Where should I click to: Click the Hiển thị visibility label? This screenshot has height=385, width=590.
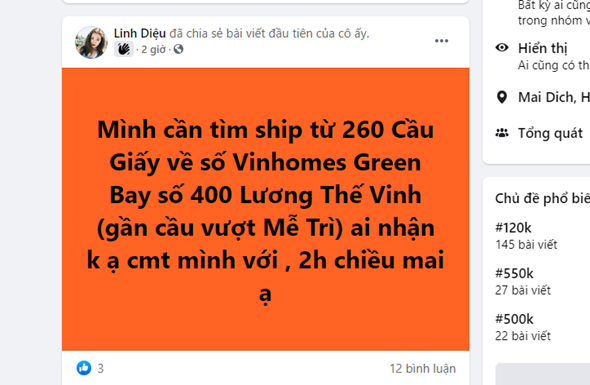tap(543, 48)
